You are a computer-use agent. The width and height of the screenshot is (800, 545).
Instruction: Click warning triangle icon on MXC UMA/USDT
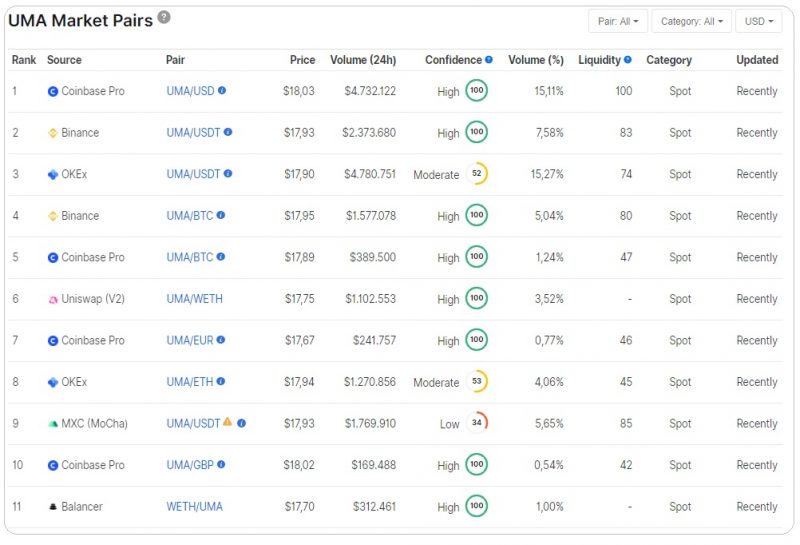point(228,422)
